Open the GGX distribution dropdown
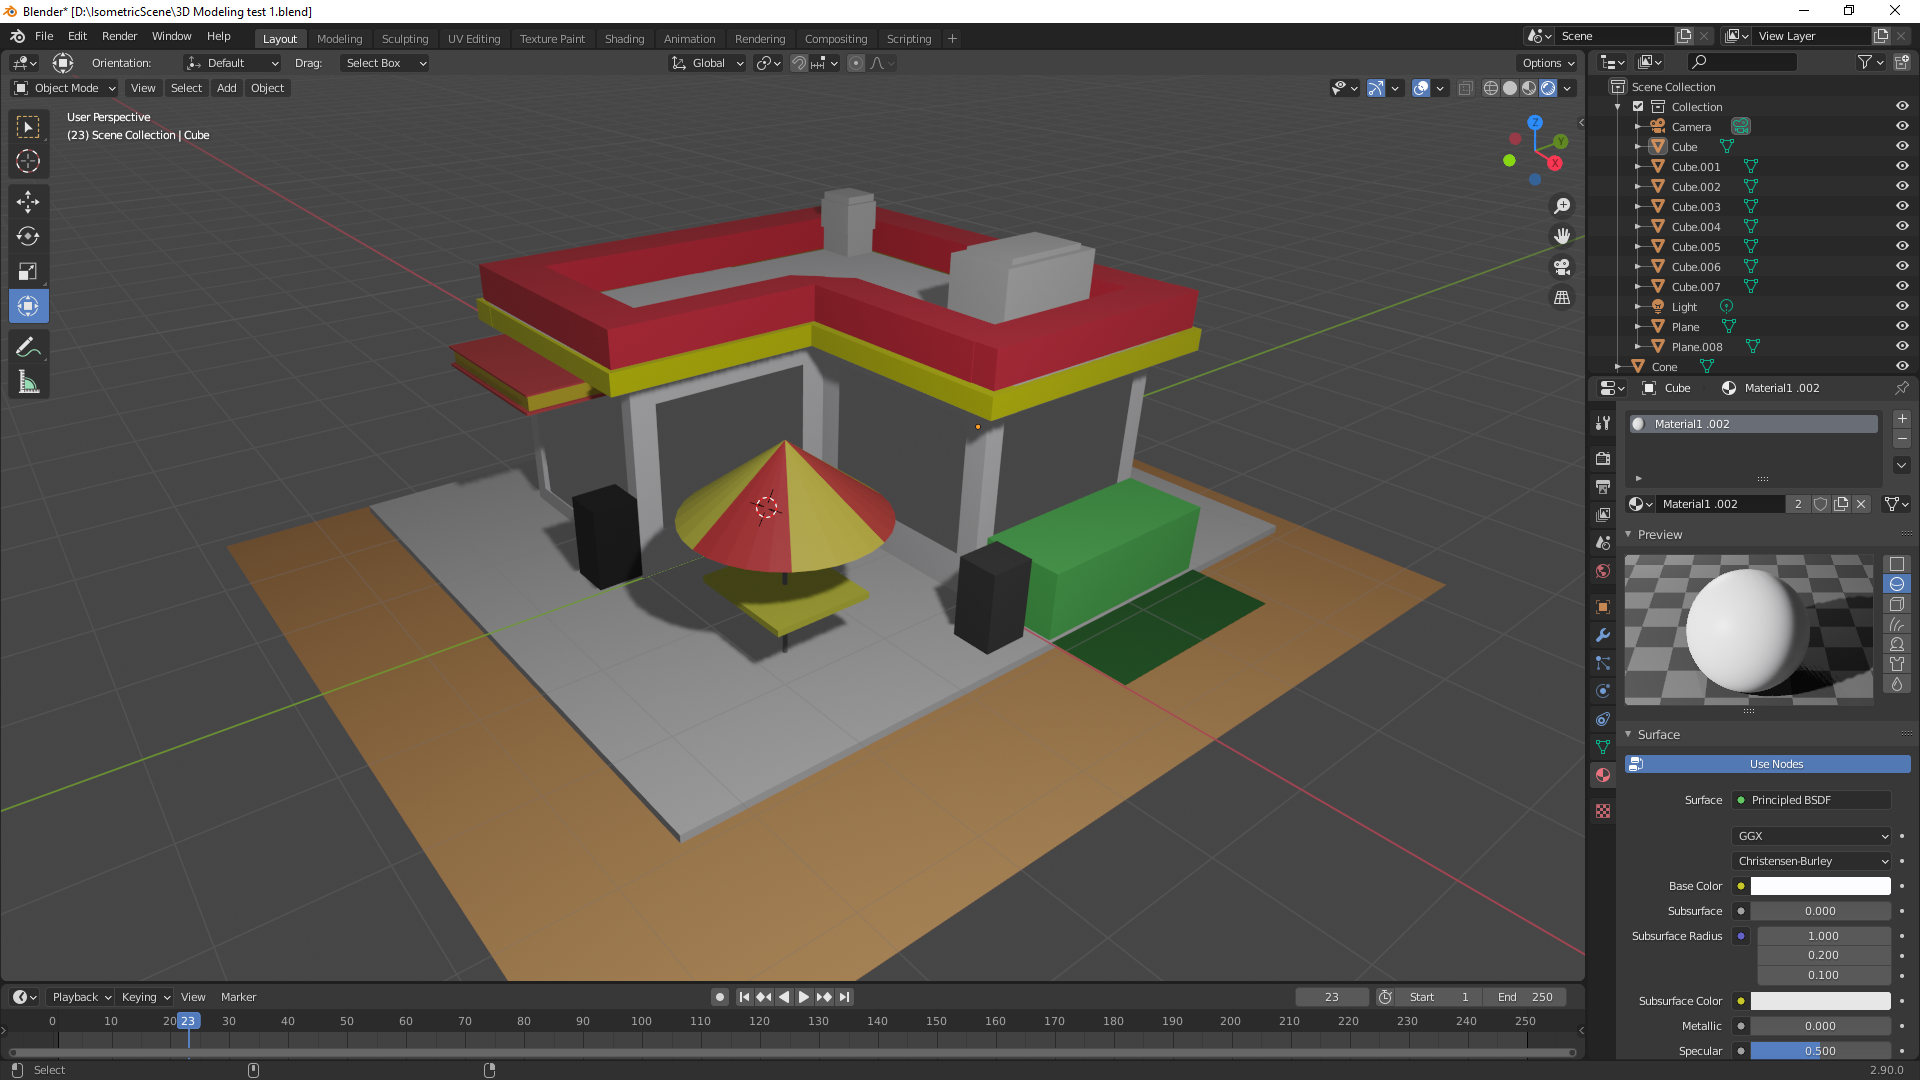This screenshot has width=1920, height=1080. (1811, 835)
